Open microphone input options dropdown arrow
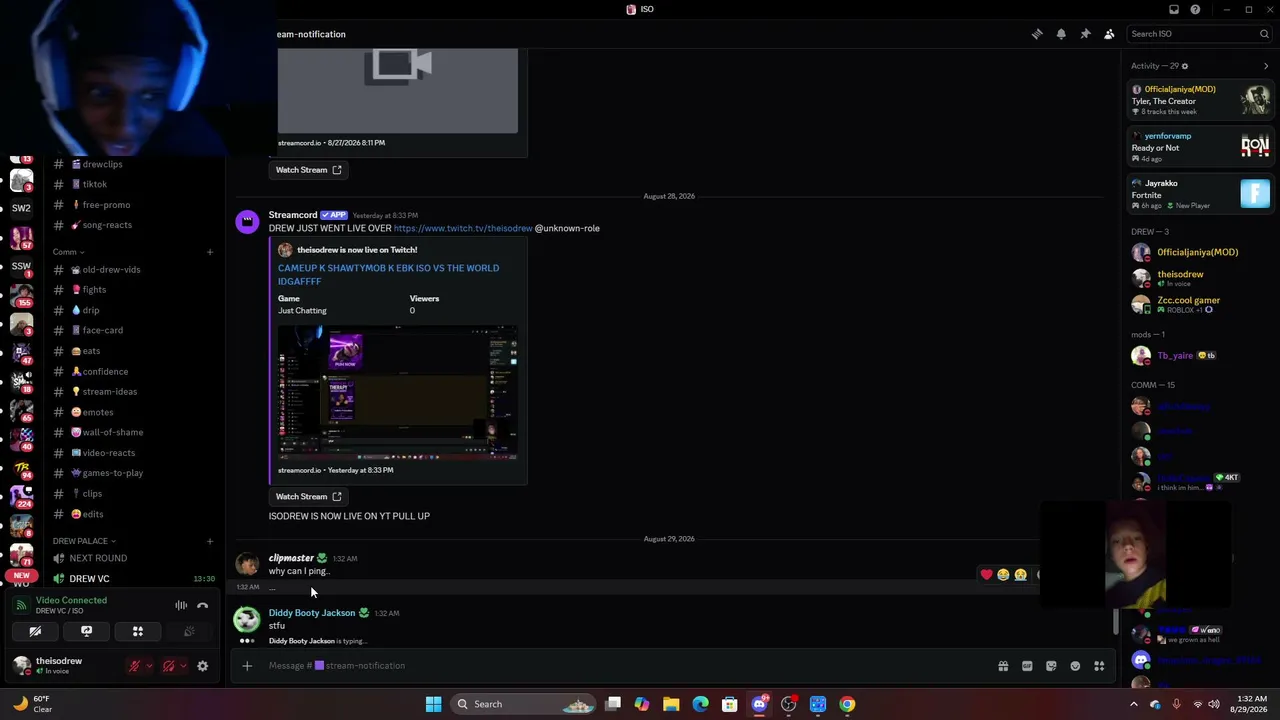This screenshot has width=1280, height=720. pyautogui.click(x=149, y=666)
